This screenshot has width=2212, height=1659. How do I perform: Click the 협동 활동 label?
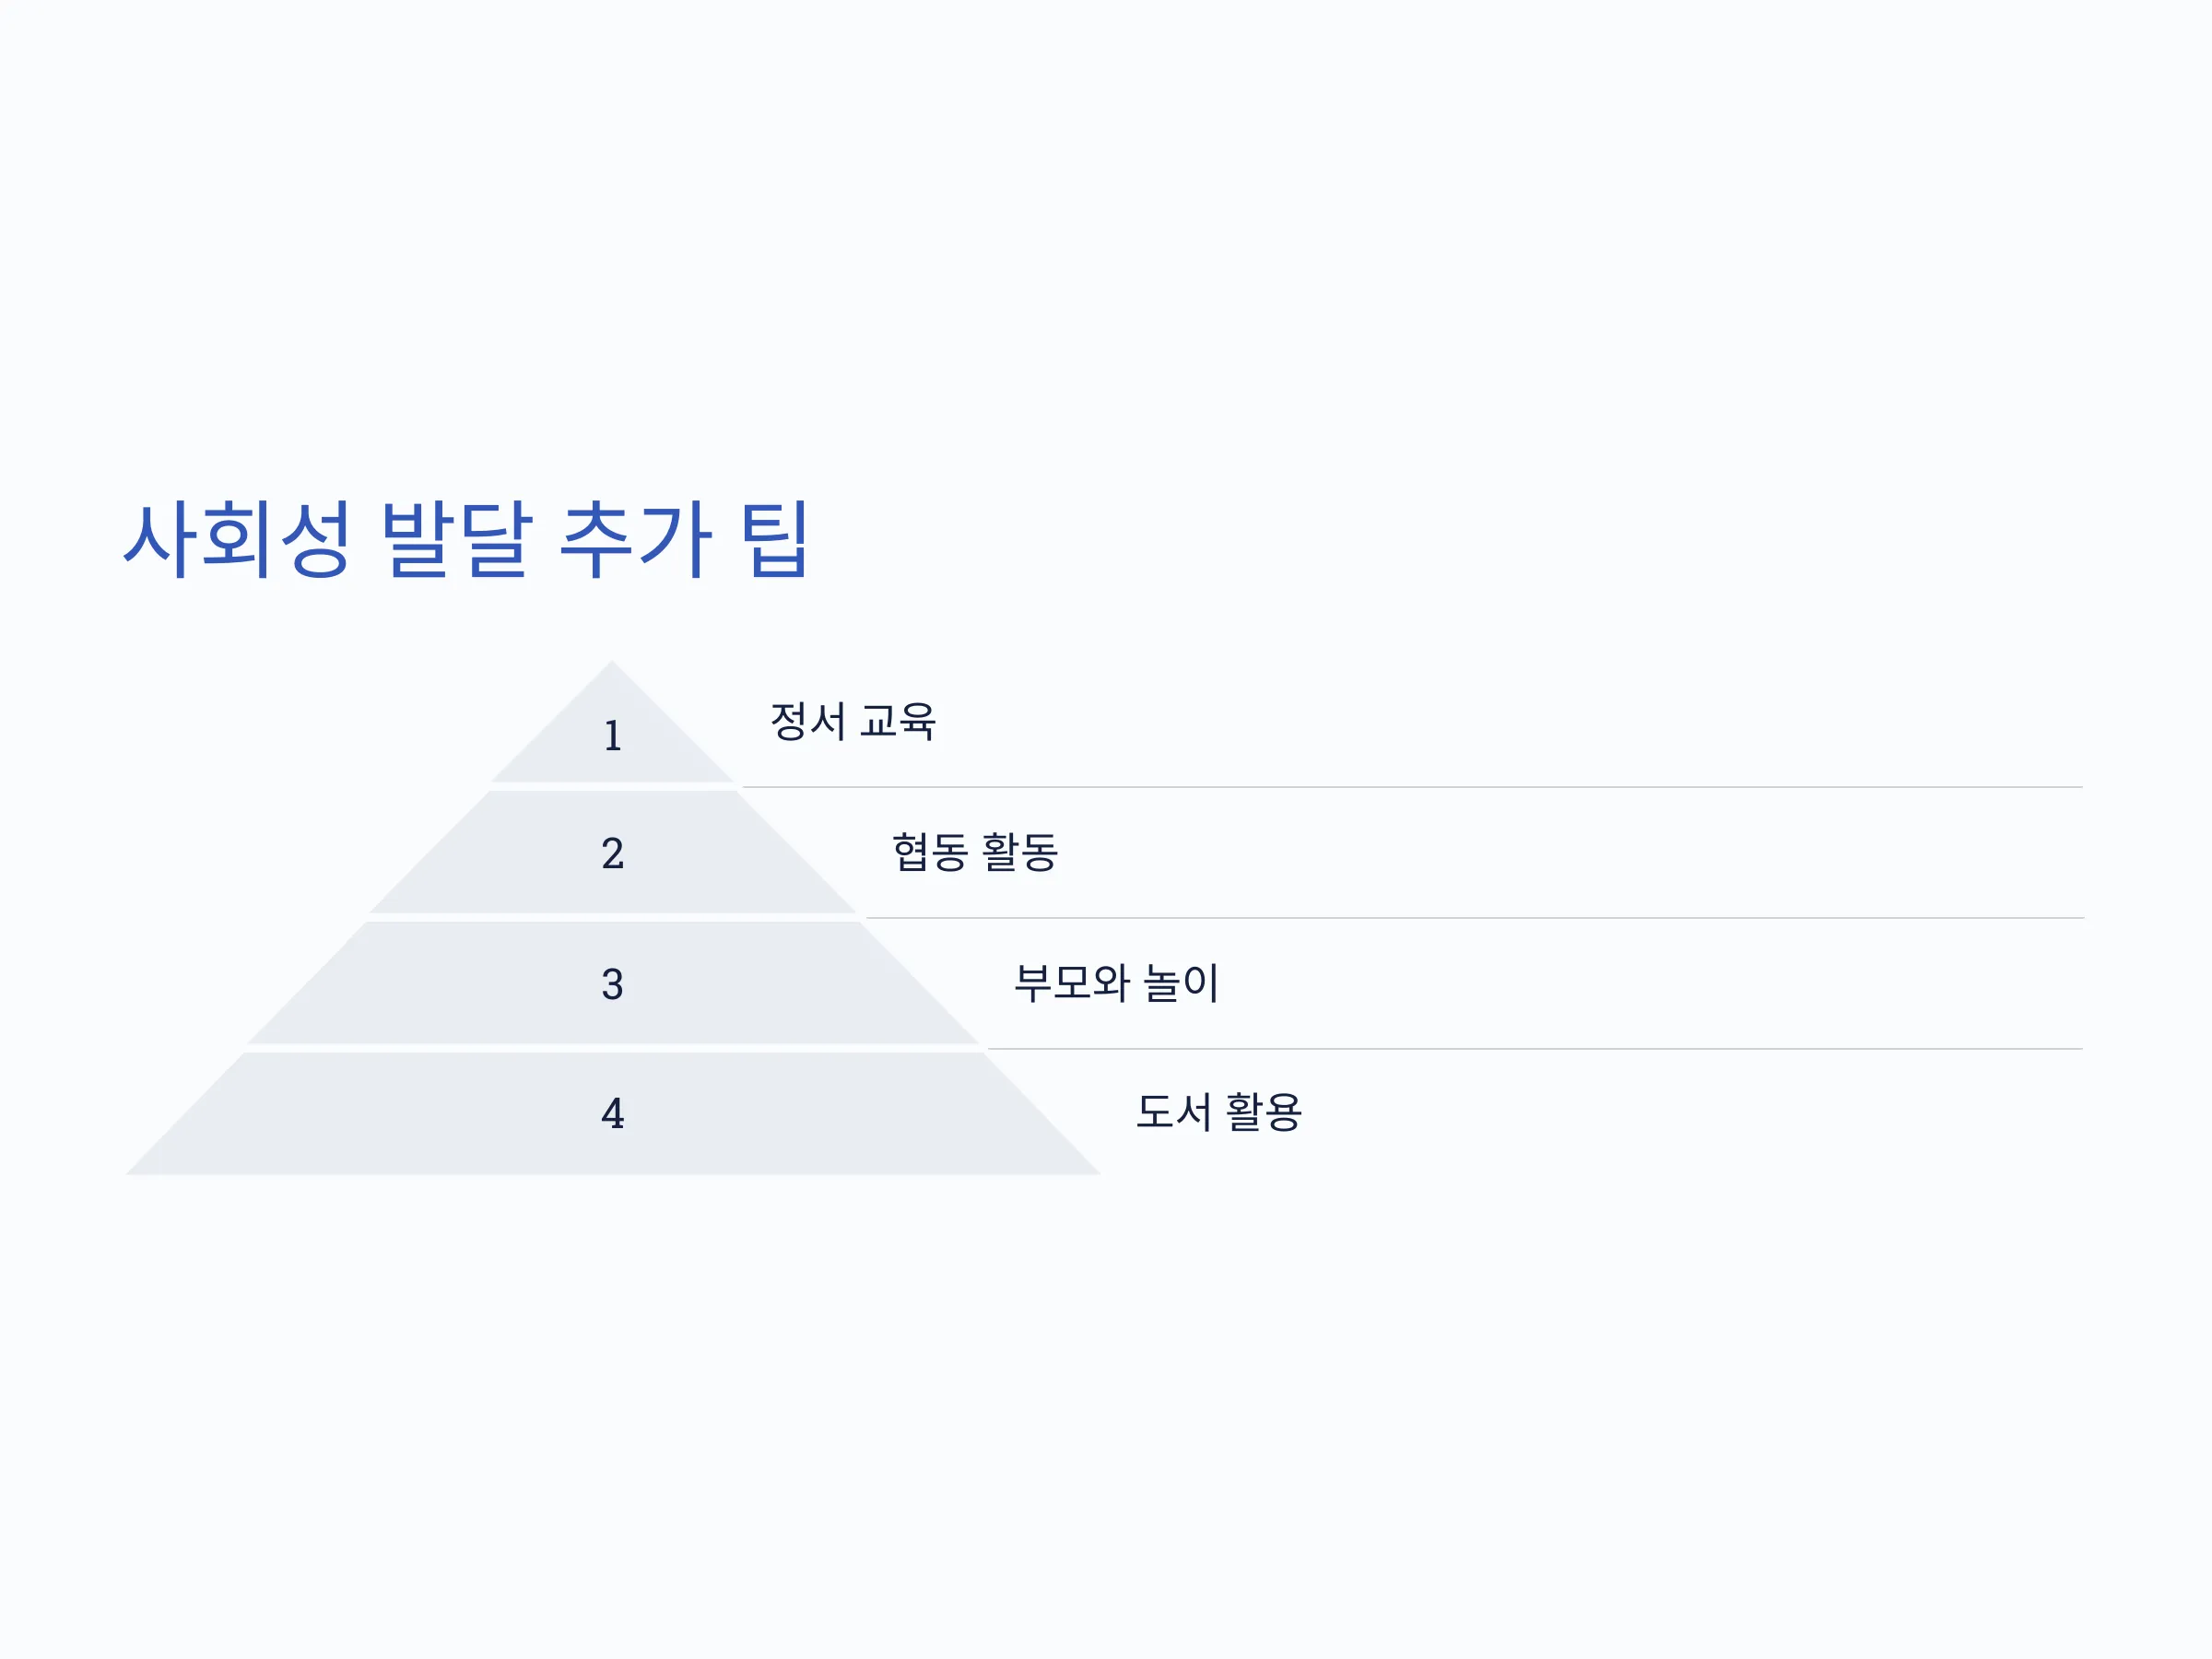975,852
